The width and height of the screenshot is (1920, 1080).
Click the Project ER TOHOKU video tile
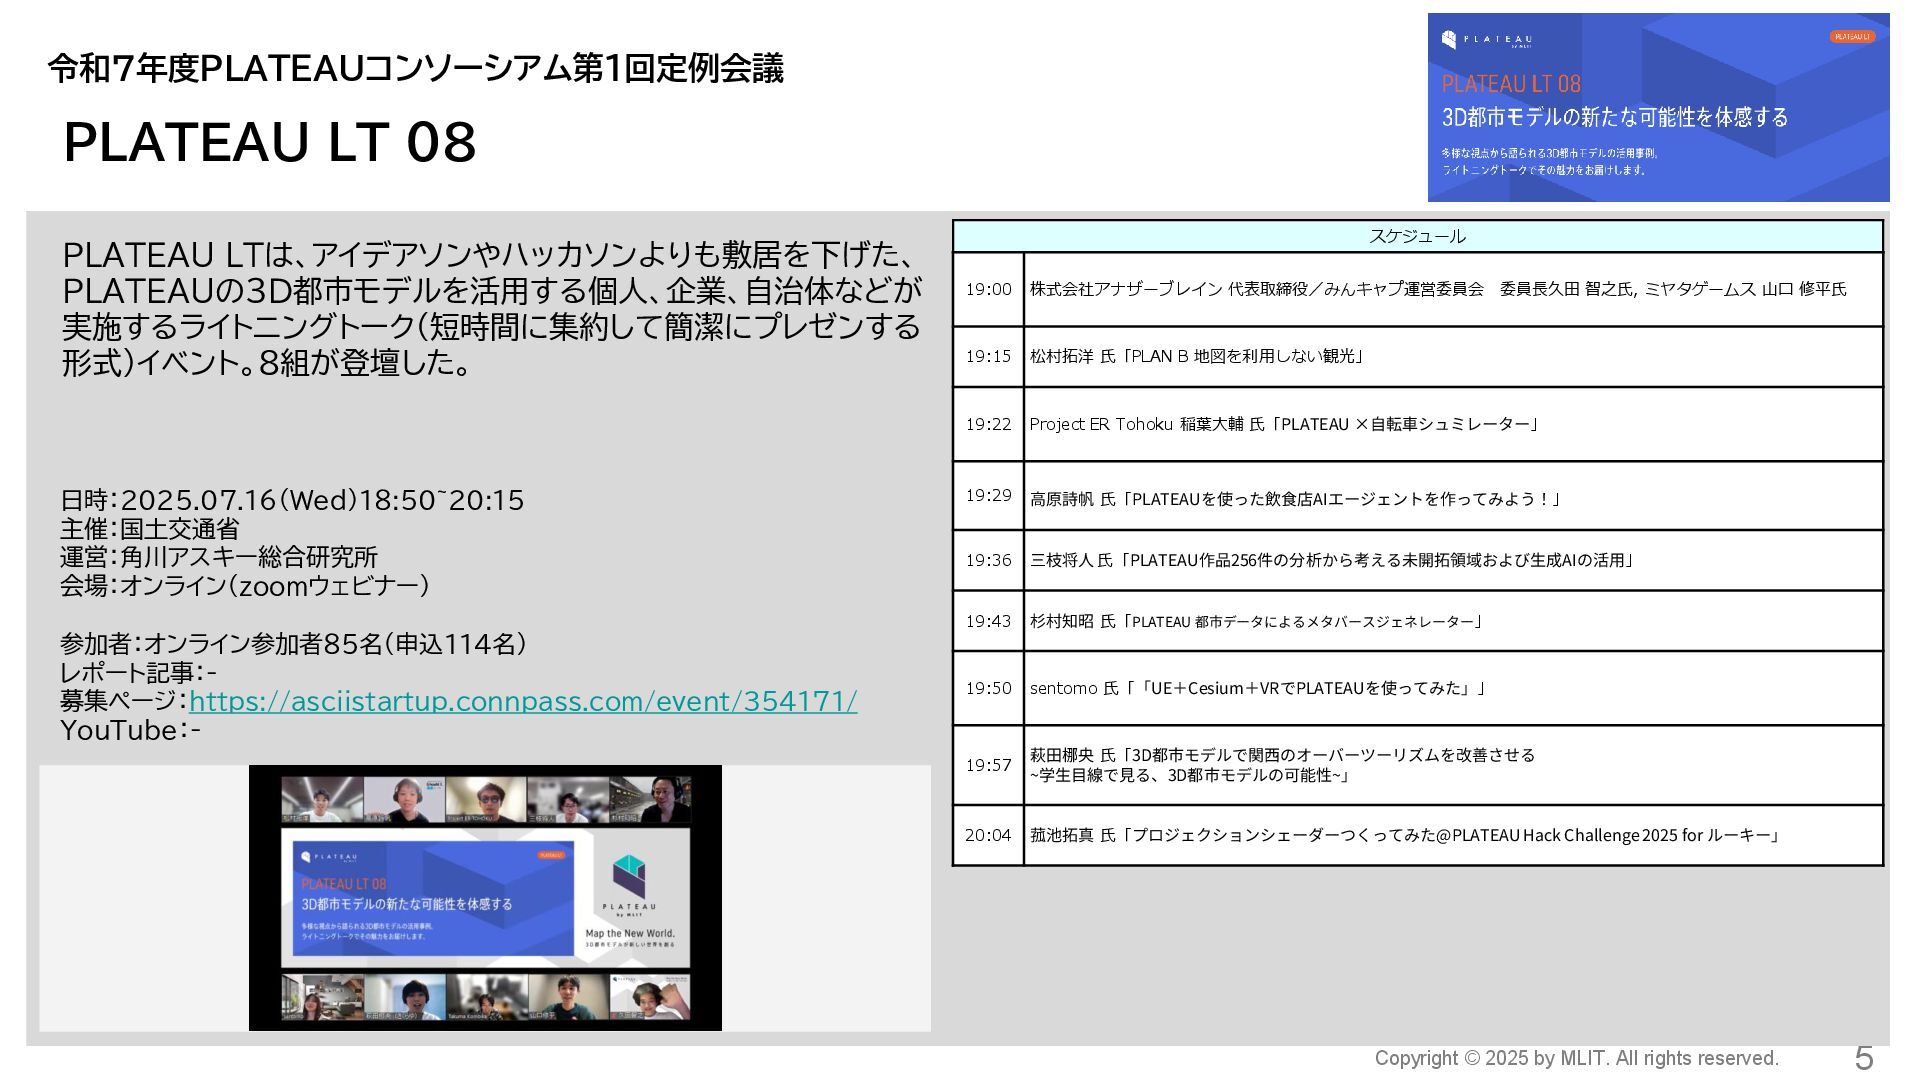tap(485, 799)
